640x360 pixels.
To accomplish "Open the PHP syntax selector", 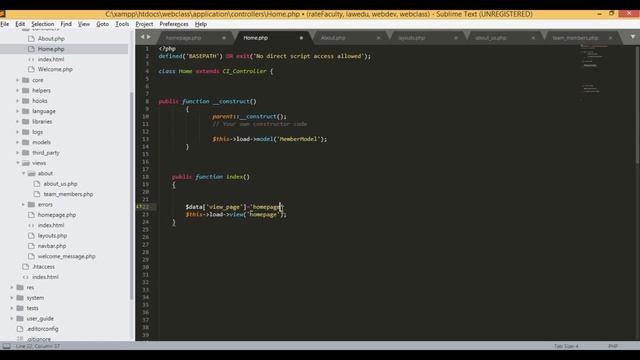I will click(x=613, y=346).
